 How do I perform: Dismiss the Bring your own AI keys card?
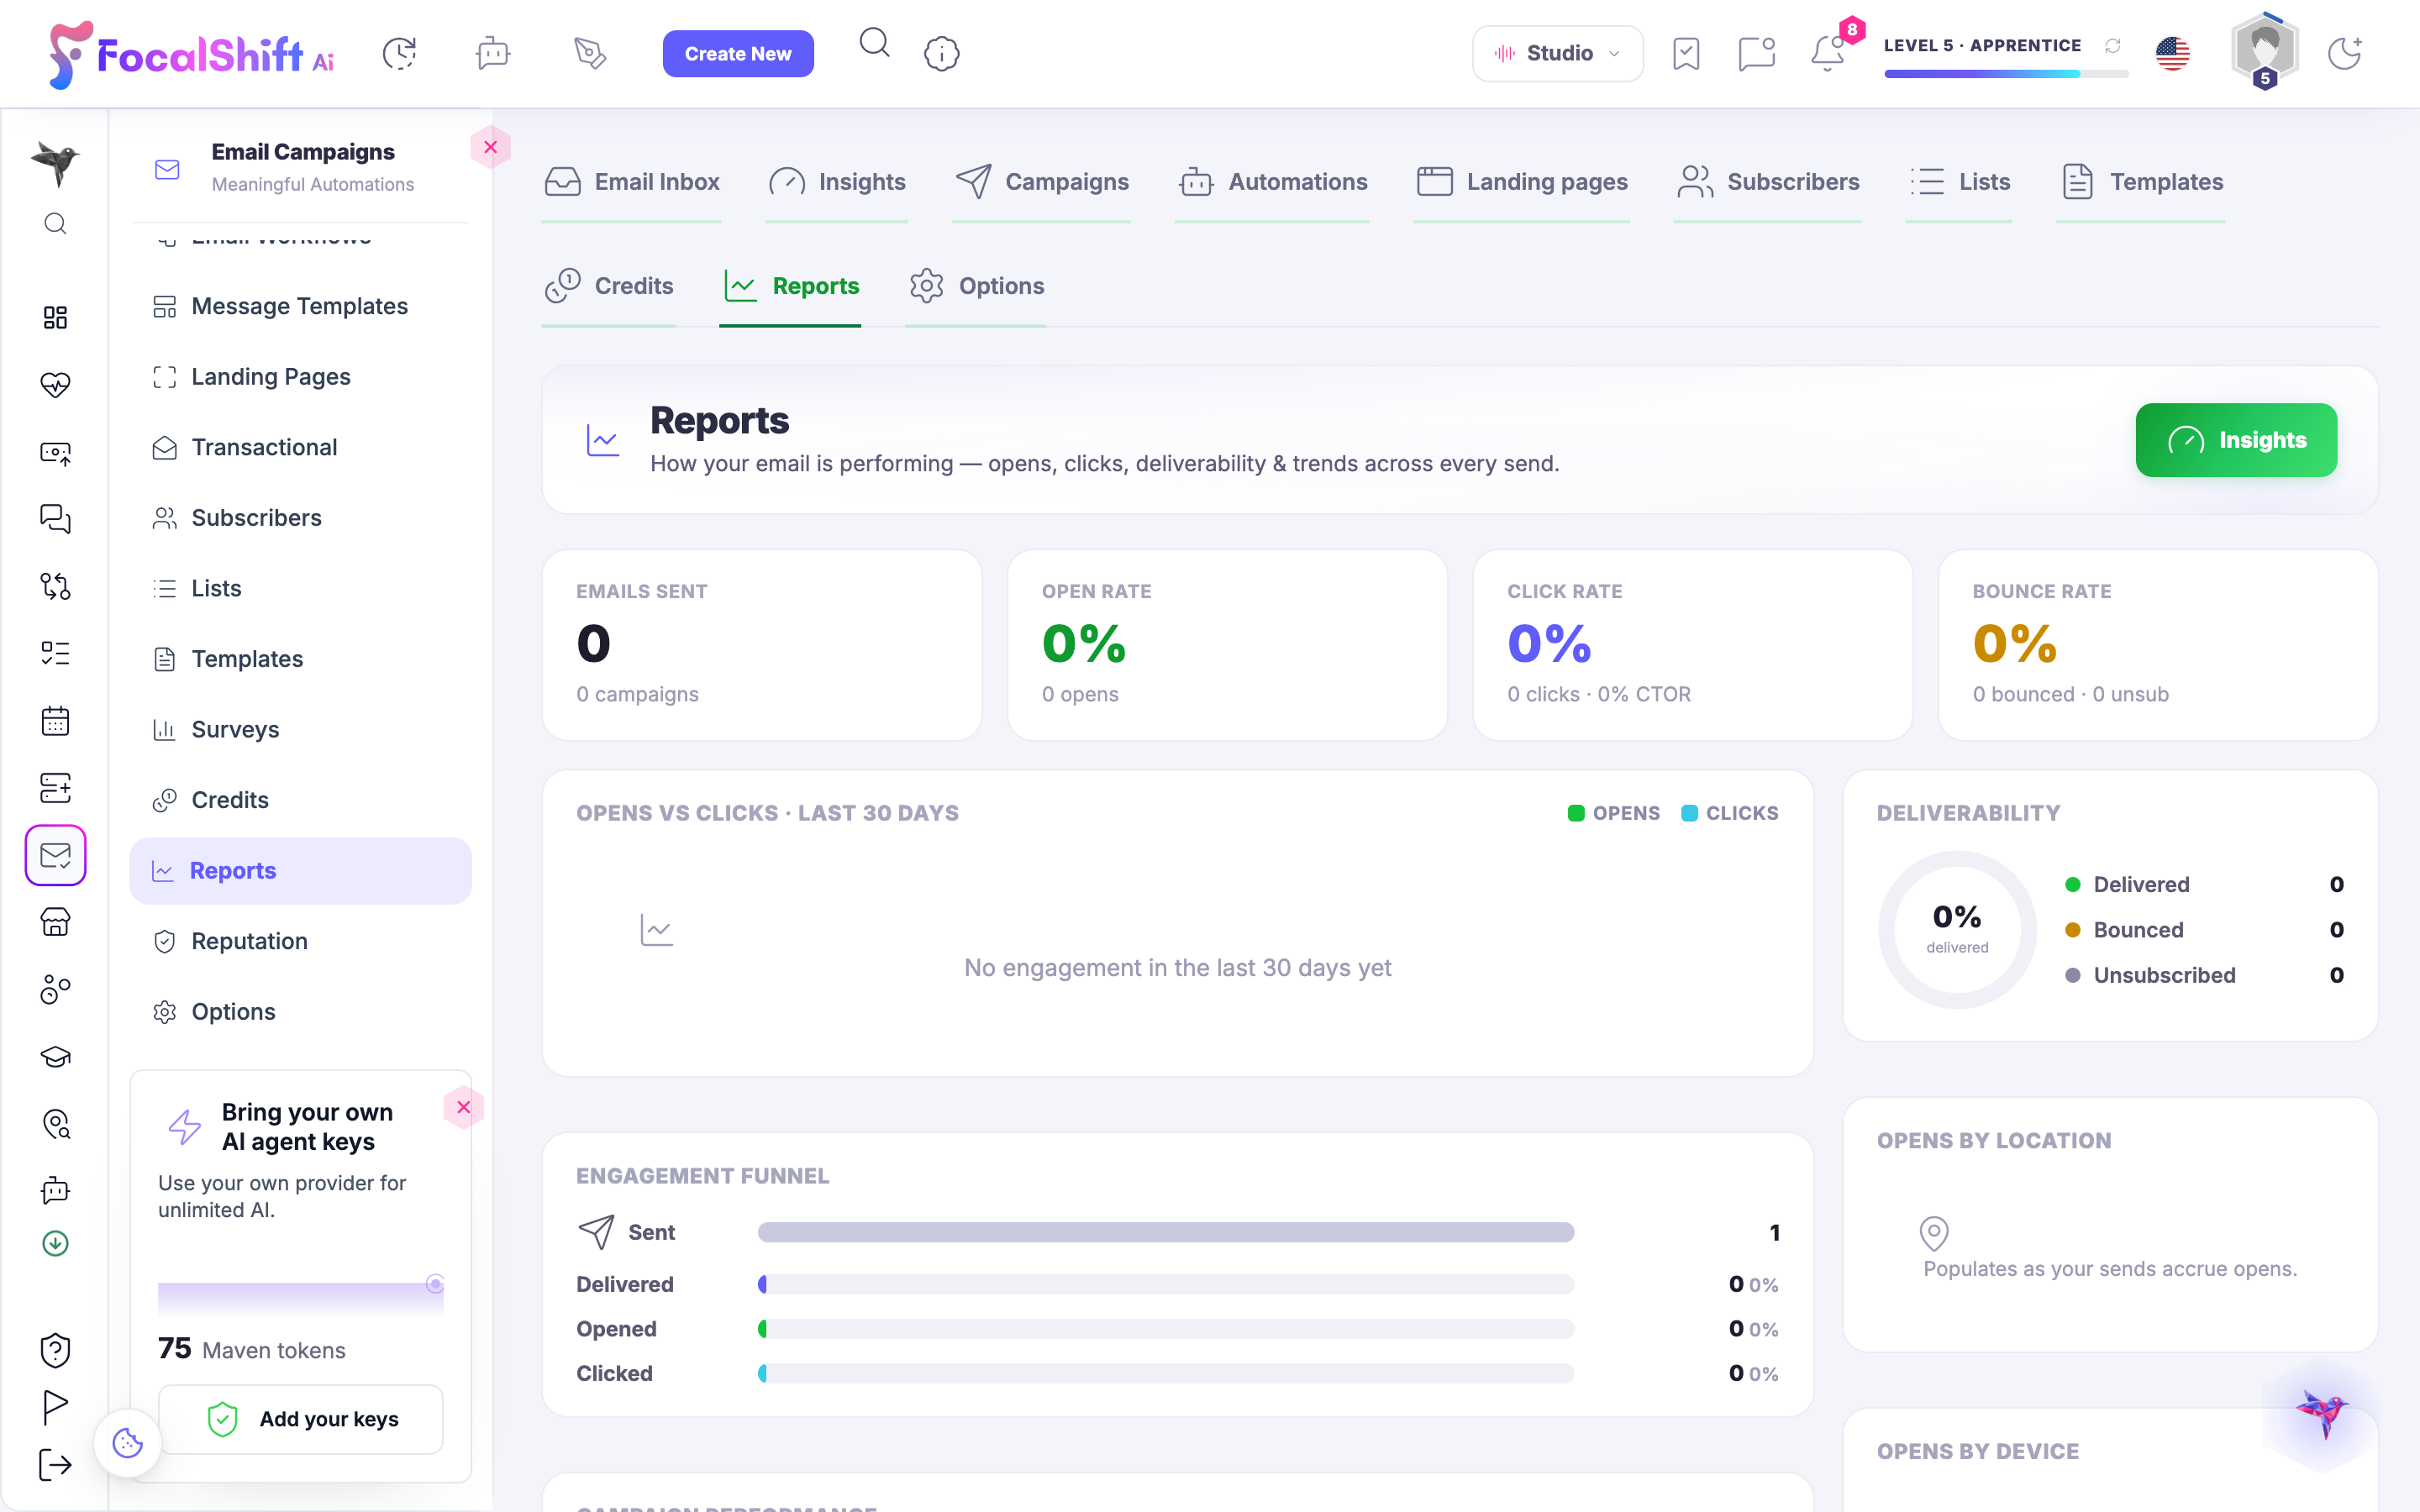click(x=464, y=1107)
